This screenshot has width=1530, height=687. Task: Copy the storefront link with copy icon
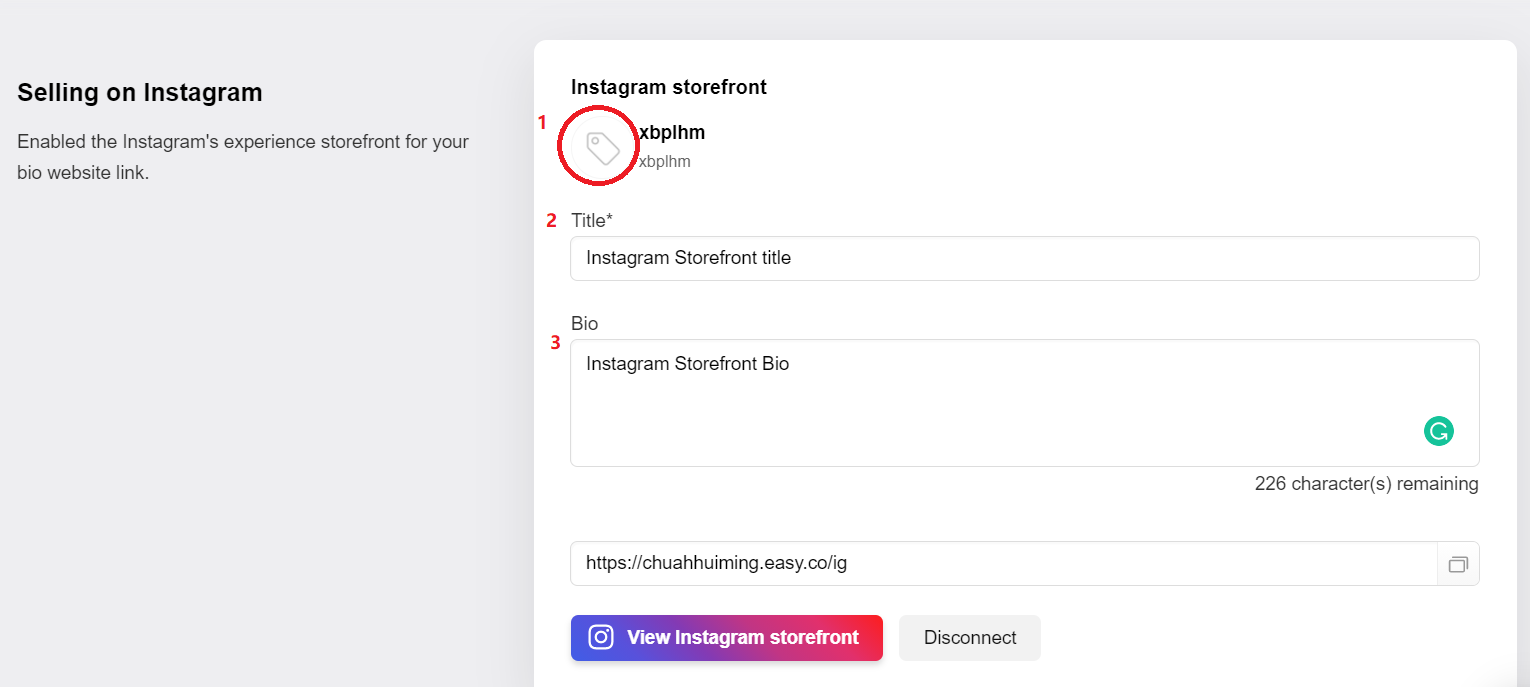coord(1458,564)
